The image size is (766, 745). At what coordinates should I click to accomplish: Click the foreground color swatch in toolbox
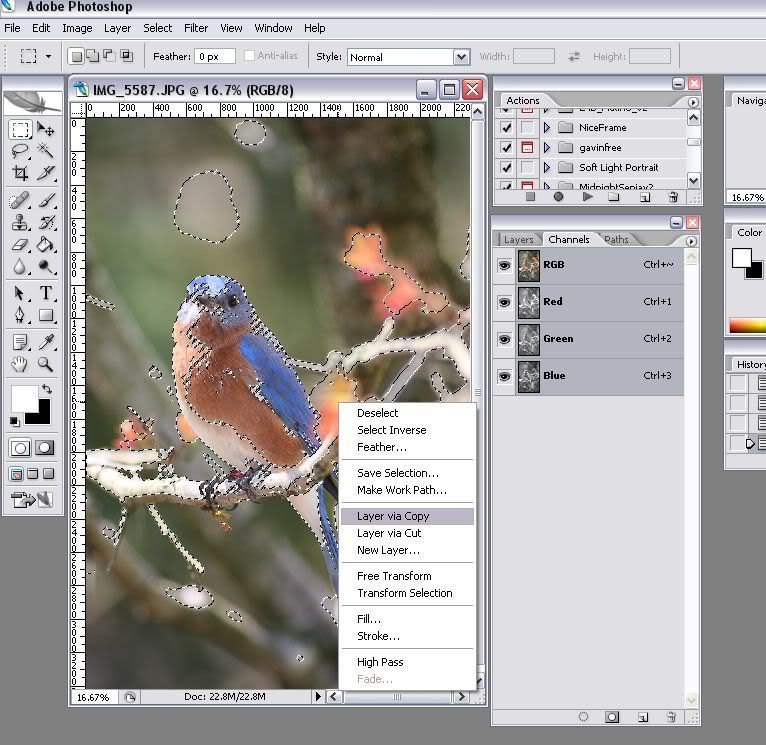pos(24,398)
